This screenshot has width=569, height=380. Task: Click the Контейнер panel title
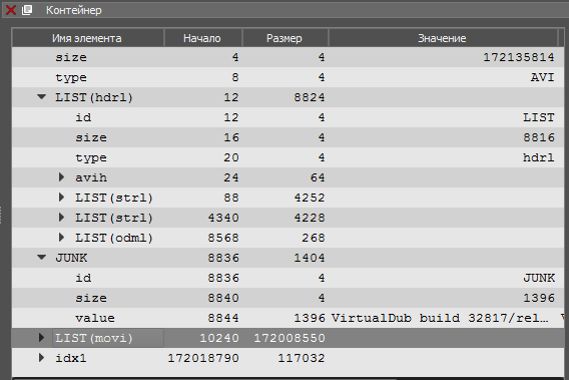click(74, 10)
